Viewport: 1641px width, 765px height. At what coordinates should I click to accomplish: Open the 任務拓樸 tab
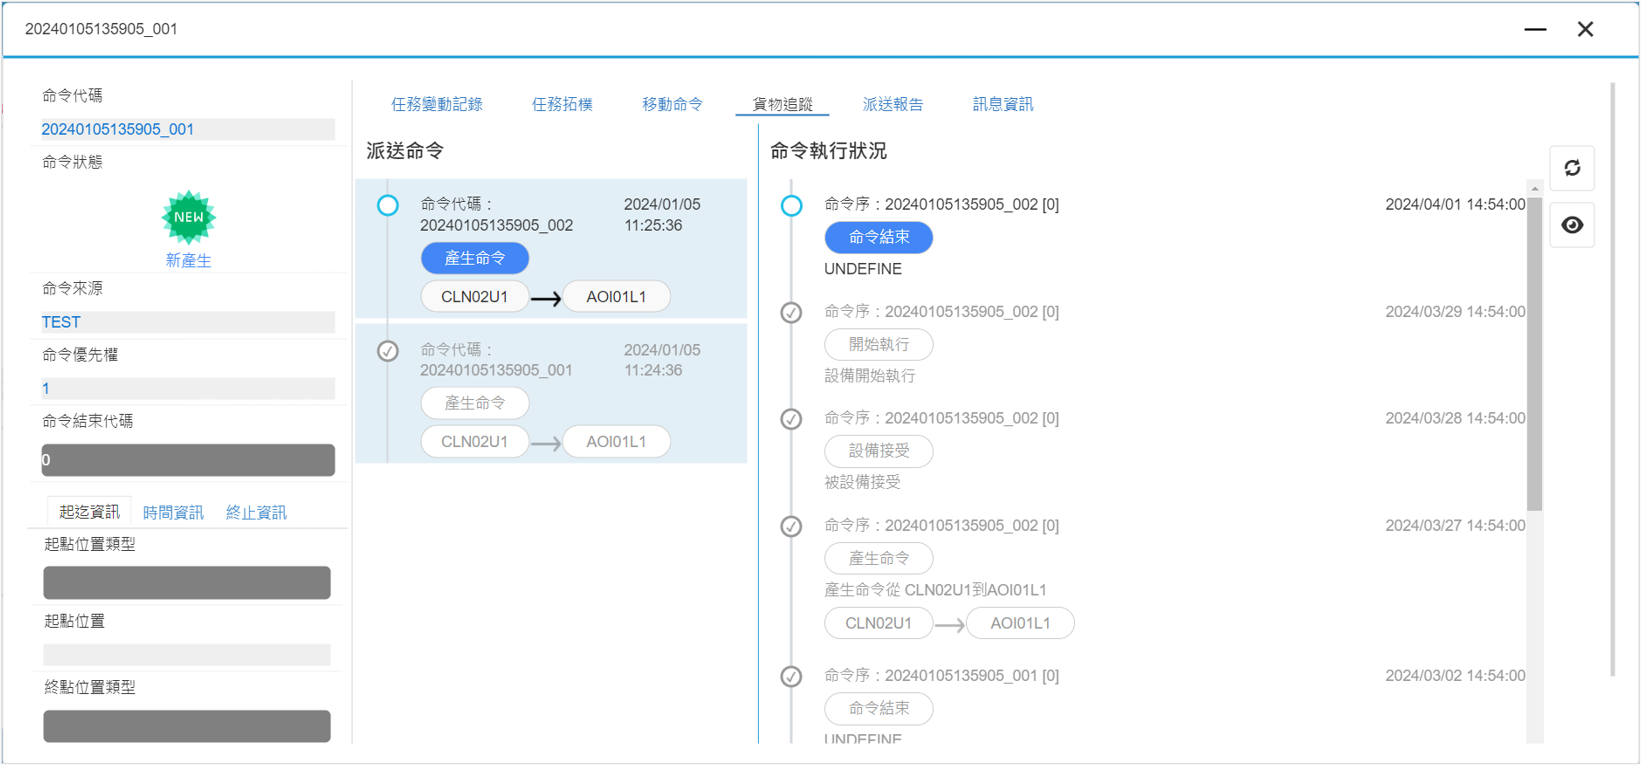point(562,104)
